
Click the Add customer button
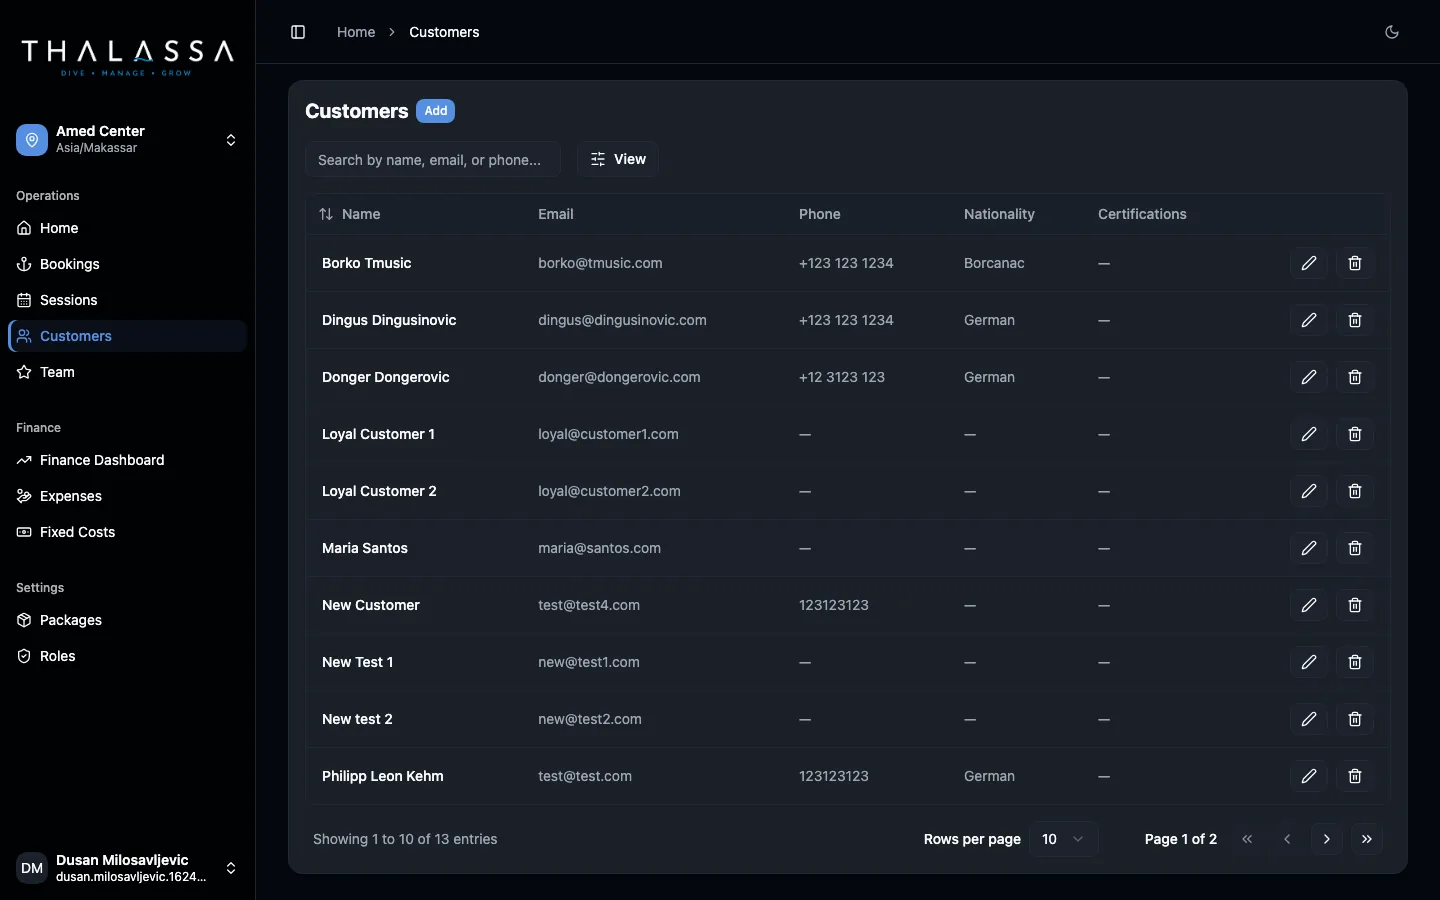(436, 111)
